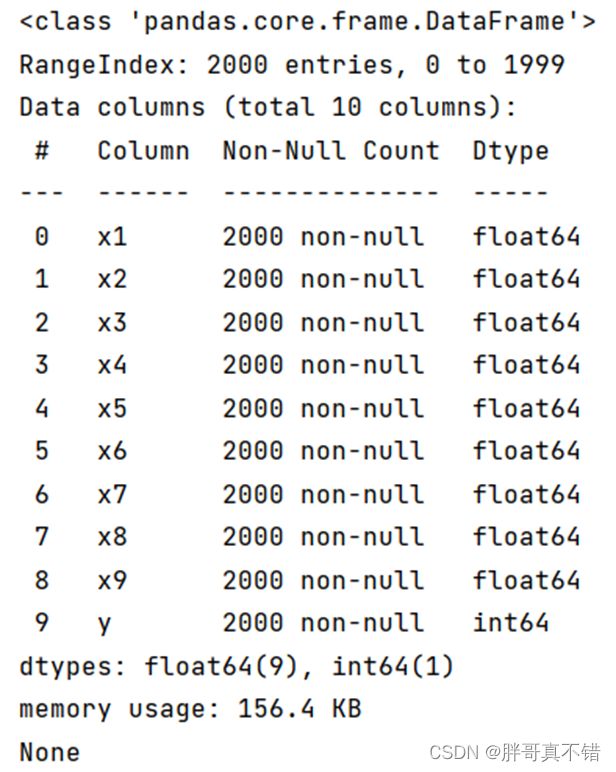Click the x9 column name
The width and height of the screenshot is (616, 772).
112,580
